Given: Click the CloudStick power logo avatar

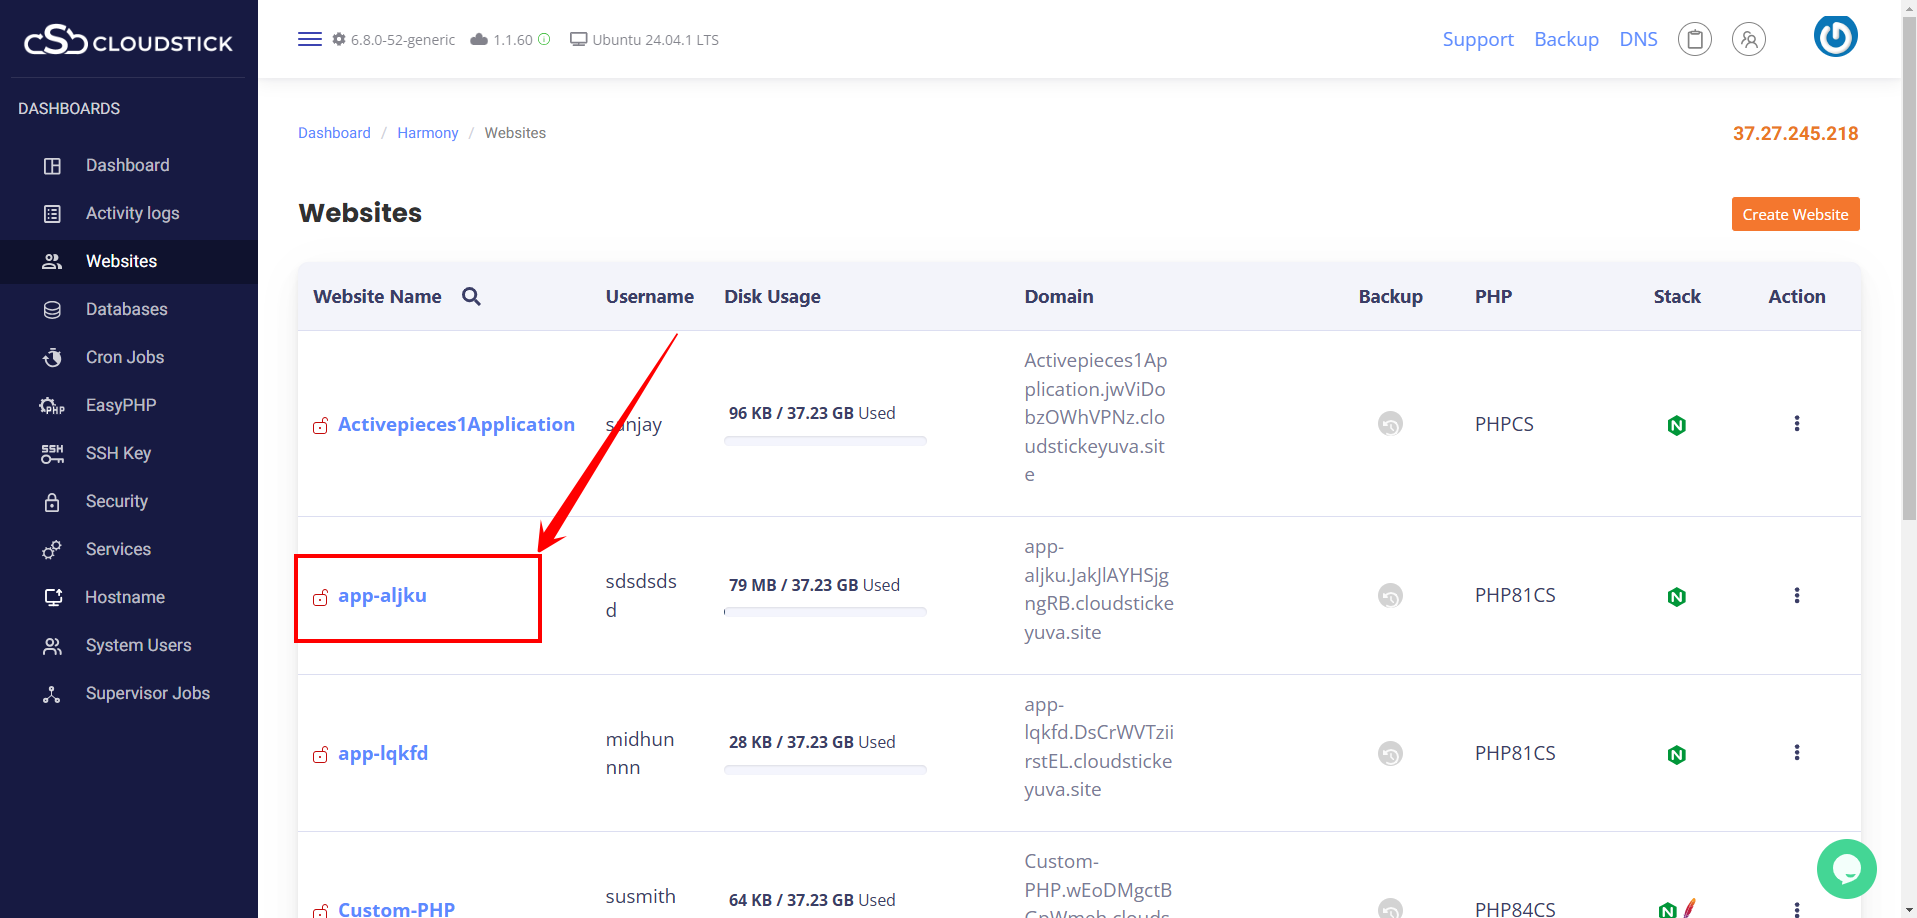Looking at the screenshot, I should (x=1835, y=37).
